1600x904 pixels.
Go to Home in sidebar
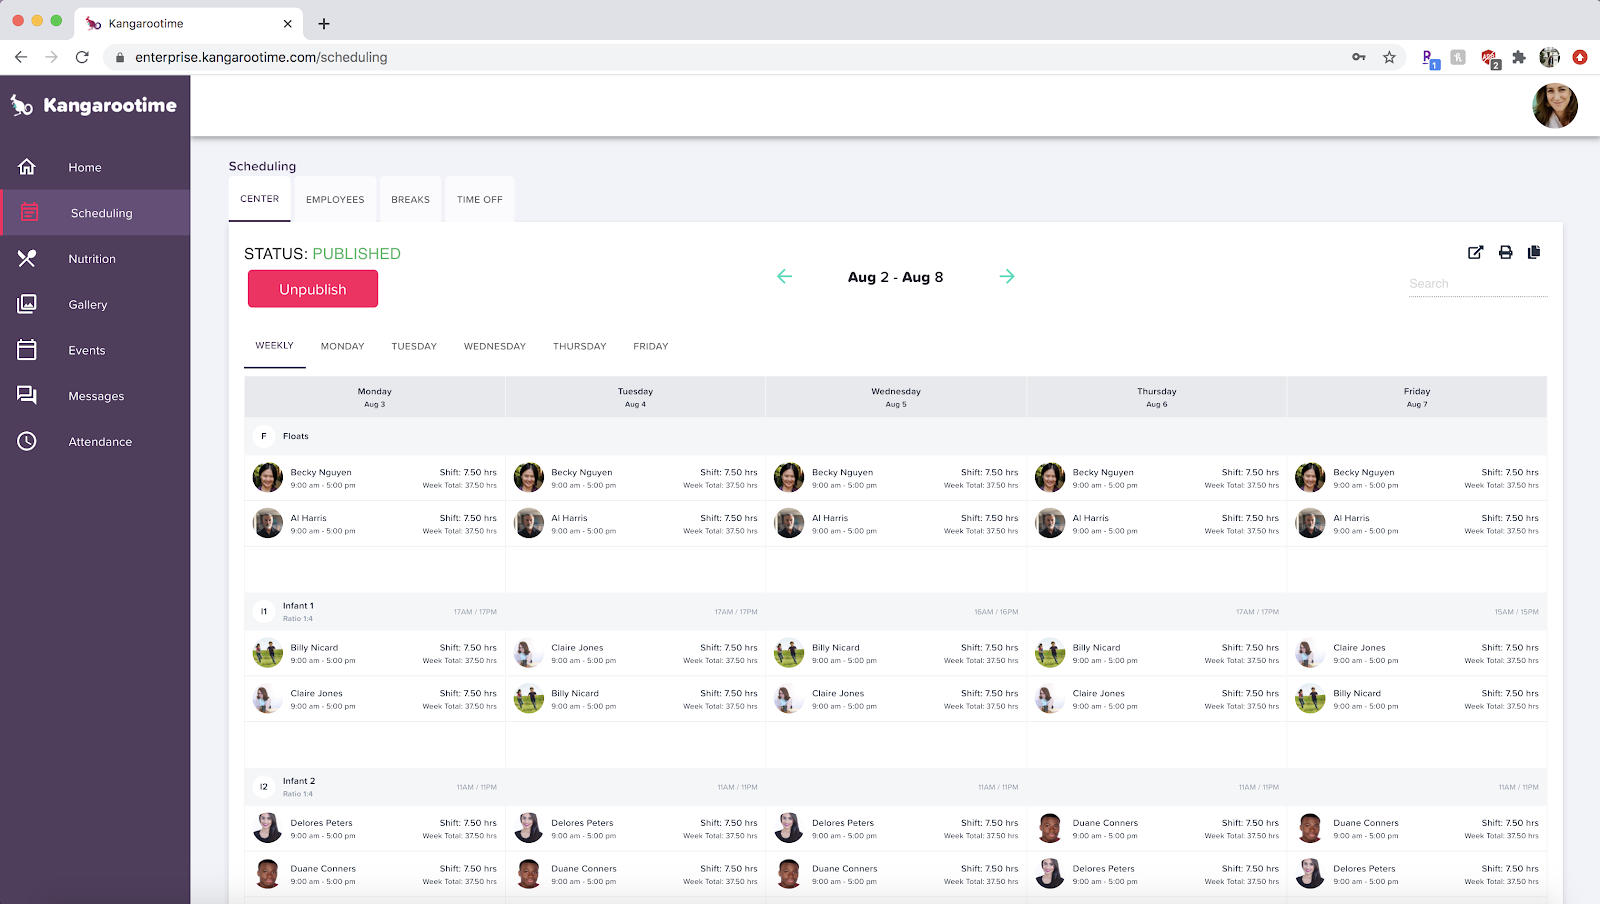coord(85,168)
